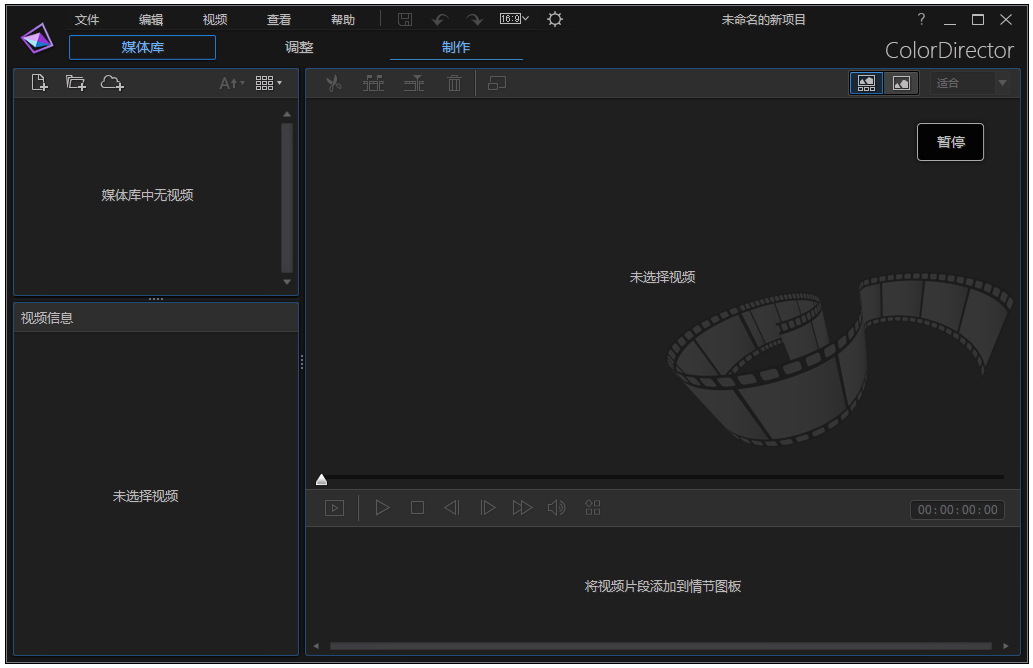Image resolution: width=1033 pixels, height=668 pixels.
Task: Click the 暂停 button
Action: click(x=950, y=142)
